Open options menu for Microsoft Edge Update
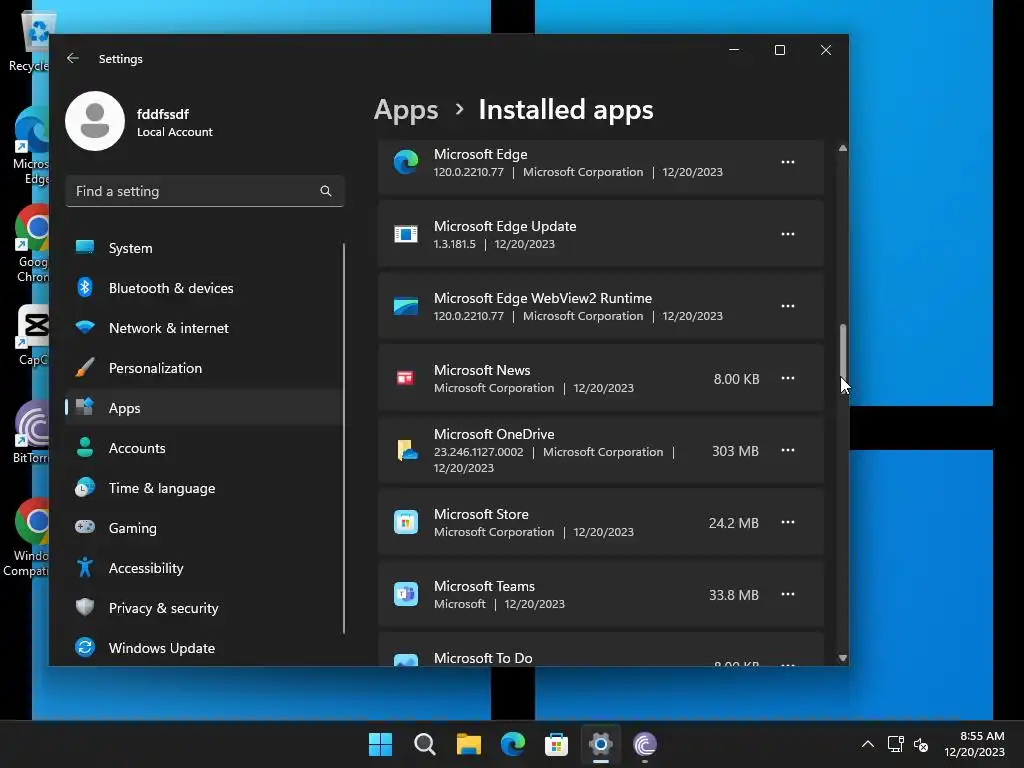The height and width of the screenshot is (768, 1024). pos(788,234)
